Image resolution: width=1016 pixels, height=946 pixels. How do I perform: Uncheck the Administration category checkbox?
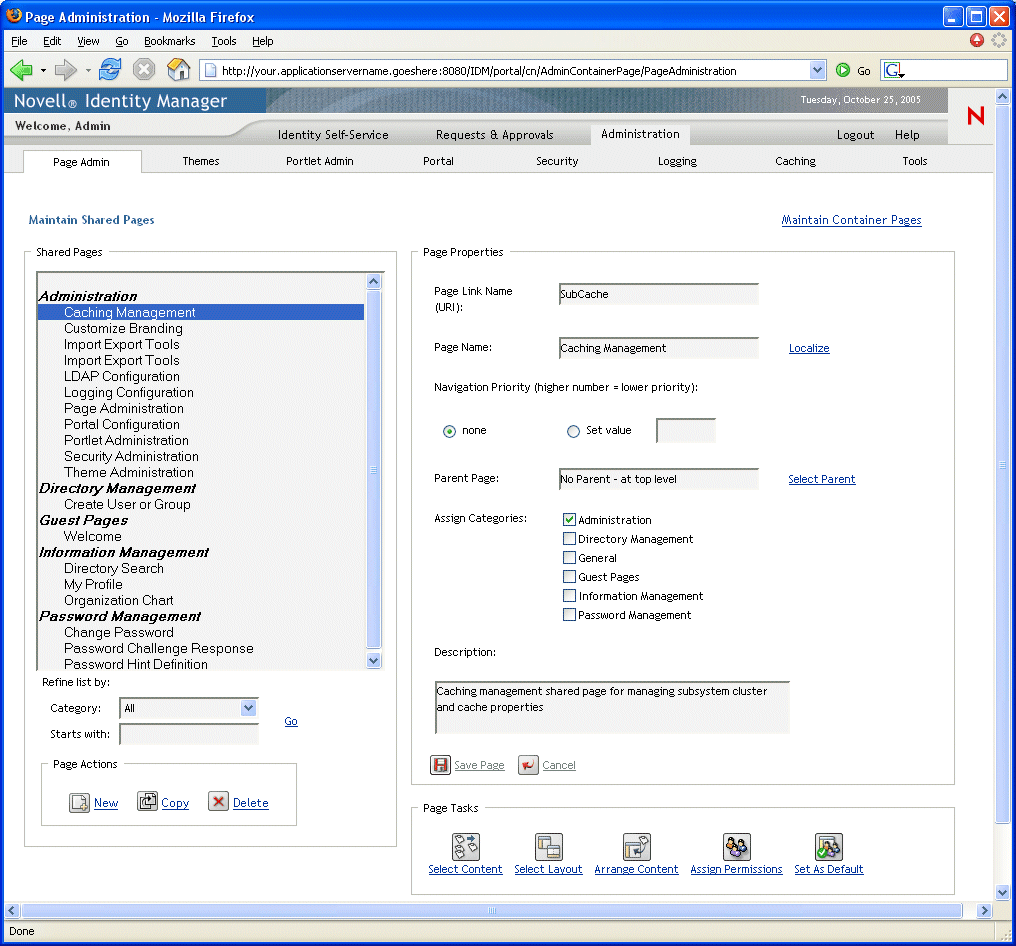pyautogui.click(x=569, y=520)
